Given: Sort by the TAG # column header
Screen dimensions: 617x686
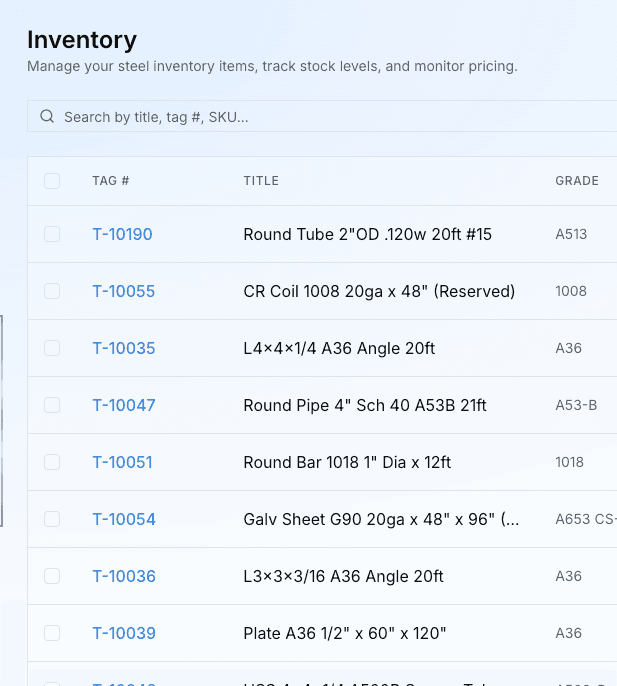Looking at the screenshot, I should coord(111,181).
